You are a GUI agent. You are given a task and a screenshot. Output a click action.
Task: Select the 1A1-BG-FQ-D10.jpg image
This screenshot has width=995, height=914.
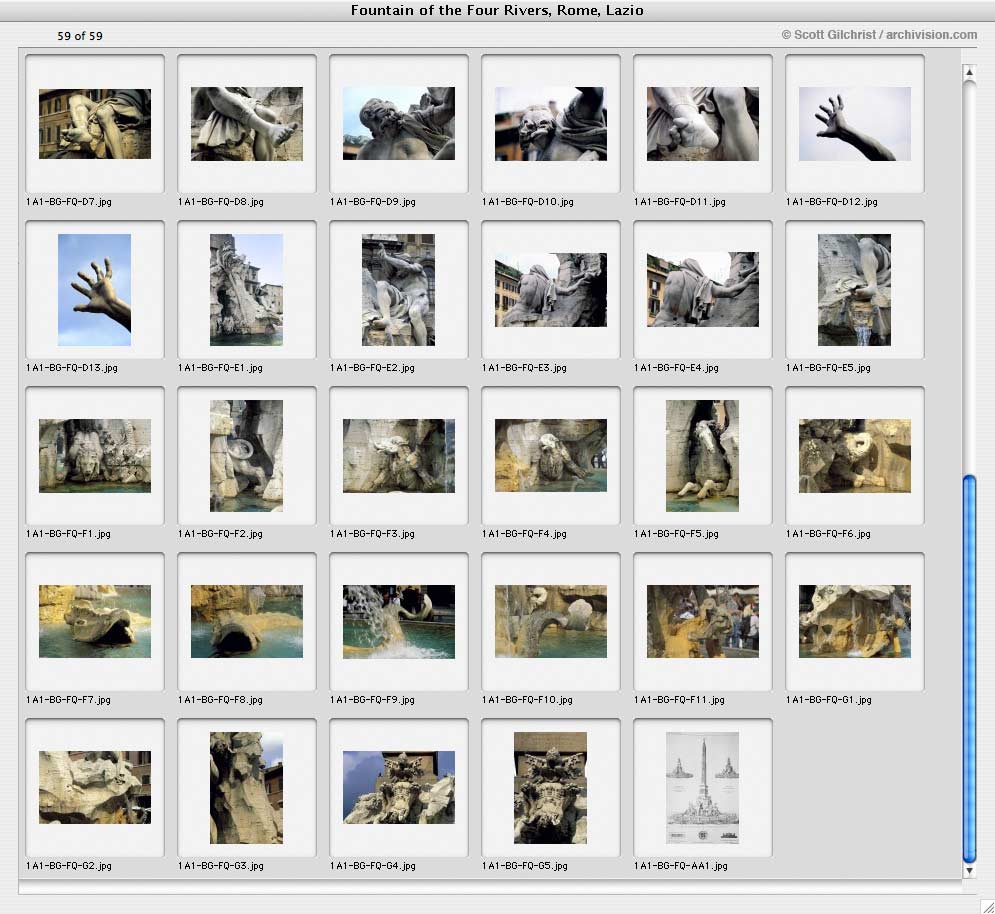pos(551,124)
